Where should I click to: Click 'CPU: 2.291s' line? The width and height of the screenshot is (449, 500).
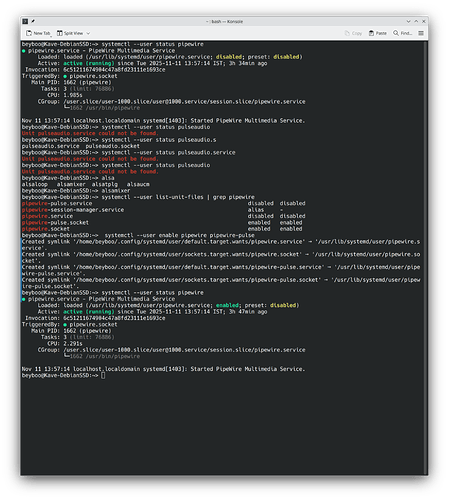tap(65, 343)
